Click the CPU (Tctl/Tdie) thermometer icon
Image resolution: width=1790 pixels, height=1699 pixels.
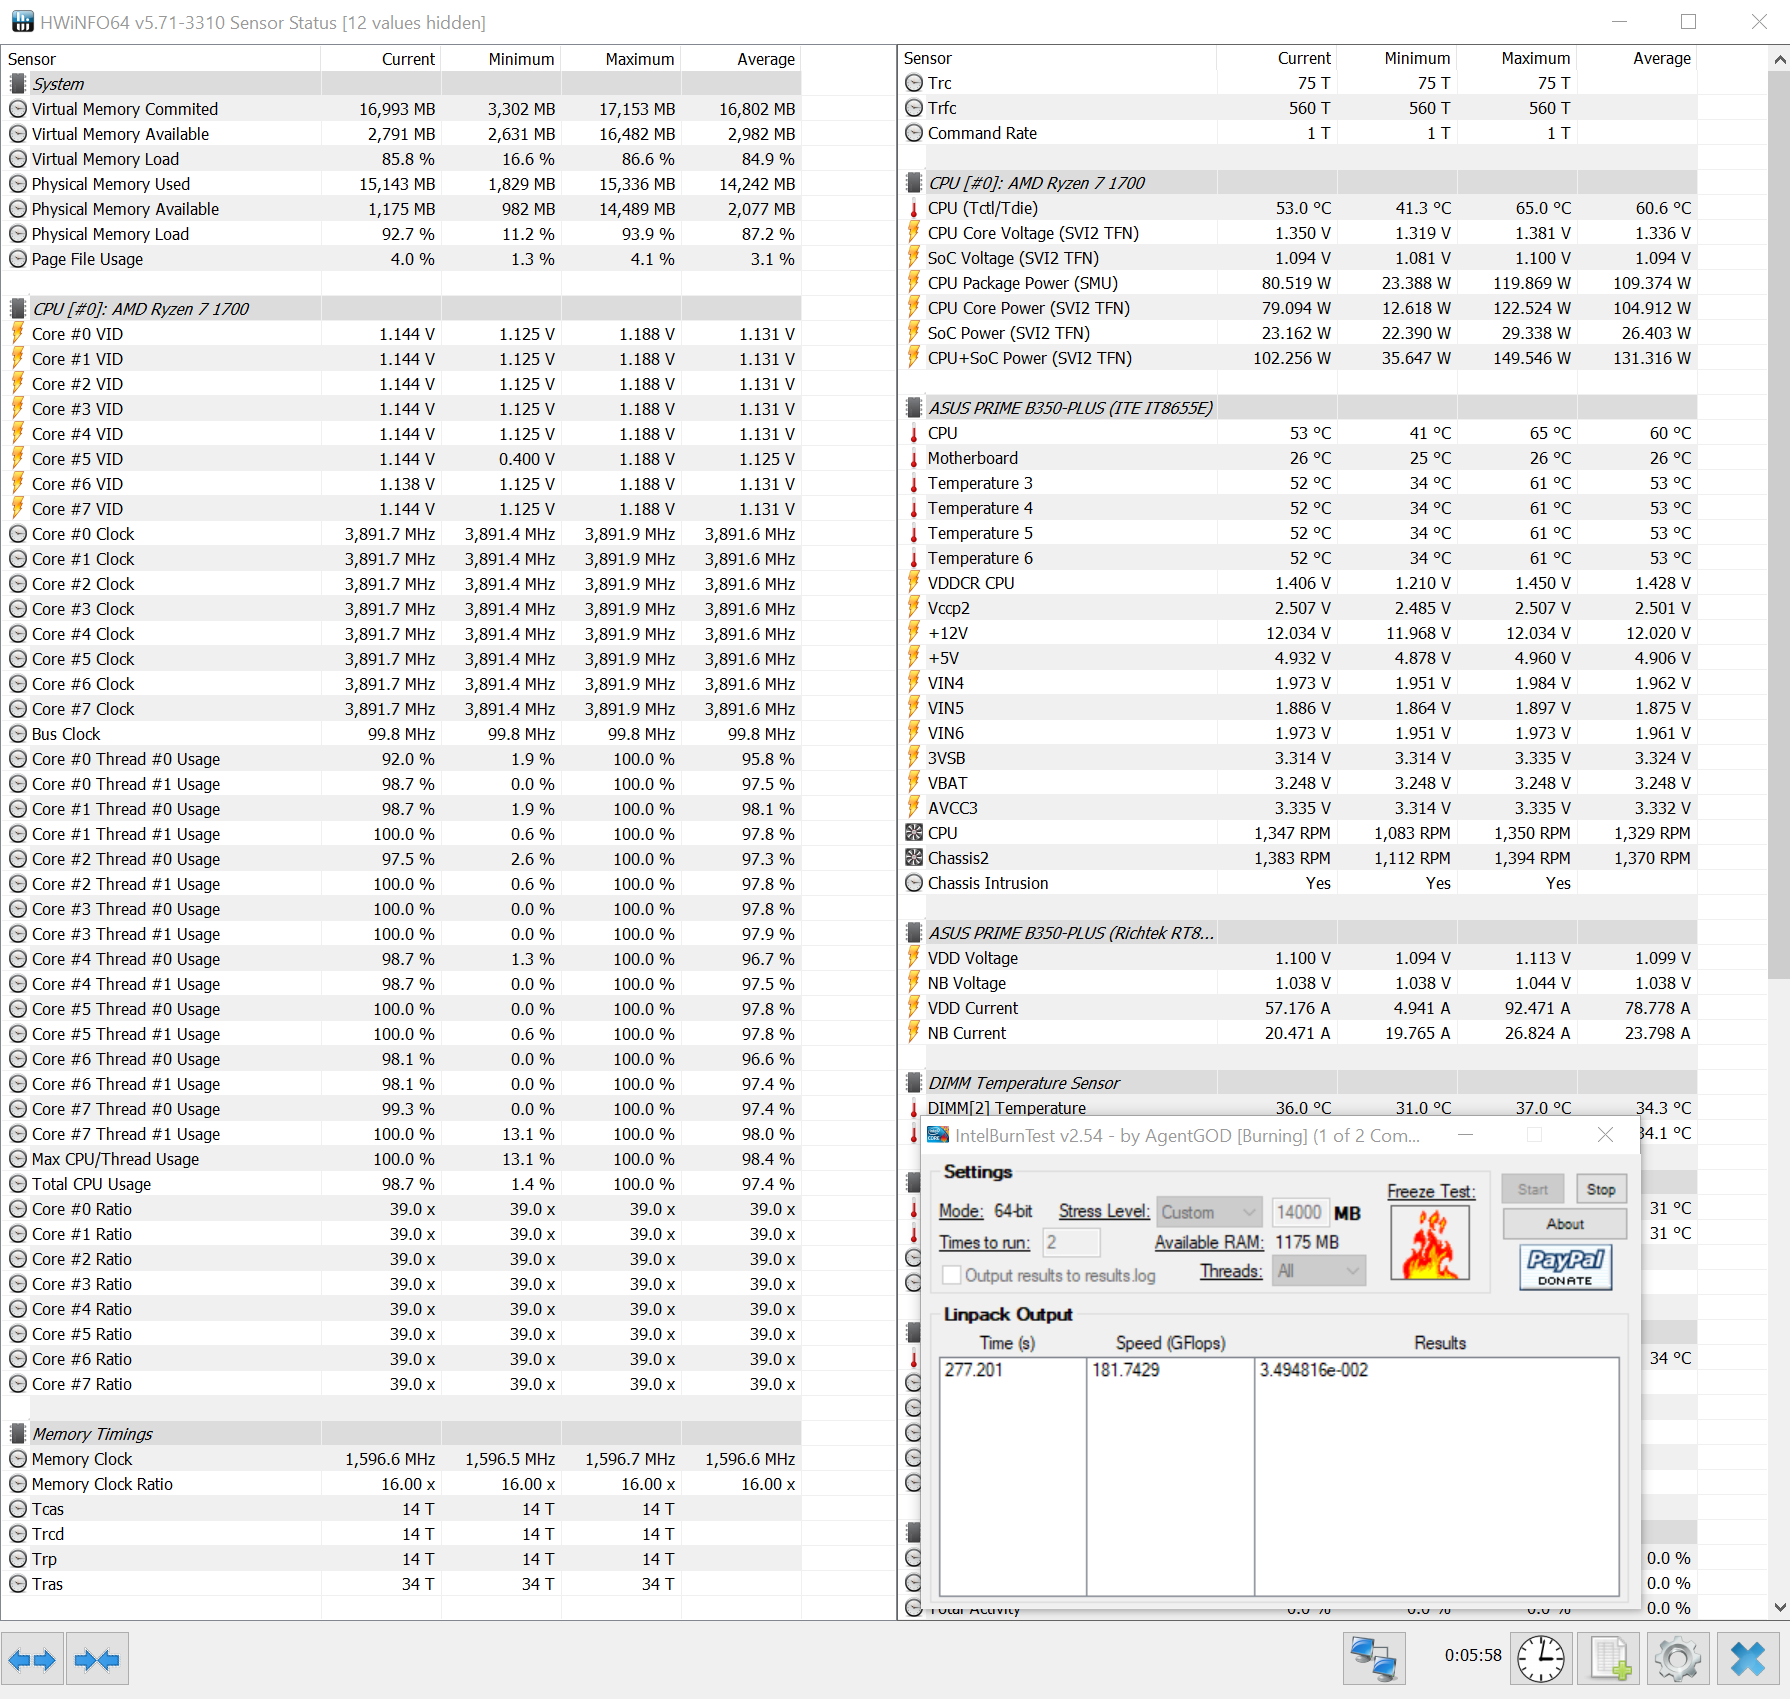(x=914, y=208)
